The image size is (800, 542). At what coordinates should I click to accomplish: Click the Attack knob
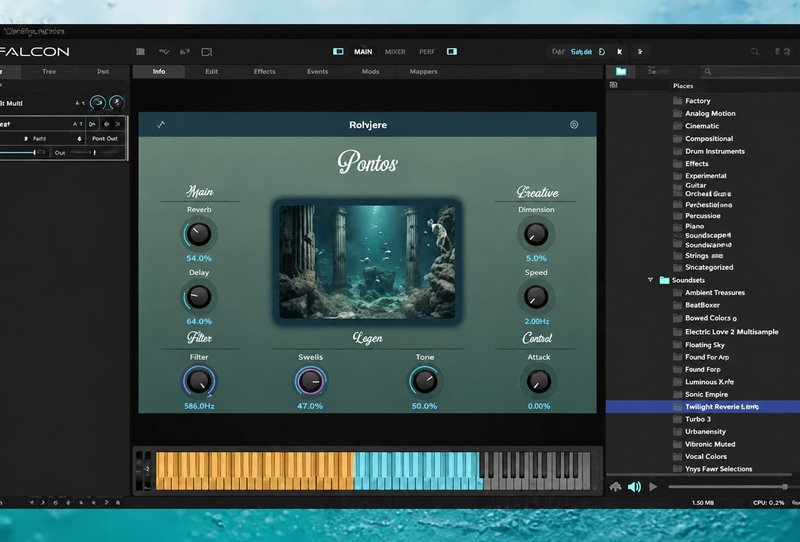click(538, 381)
